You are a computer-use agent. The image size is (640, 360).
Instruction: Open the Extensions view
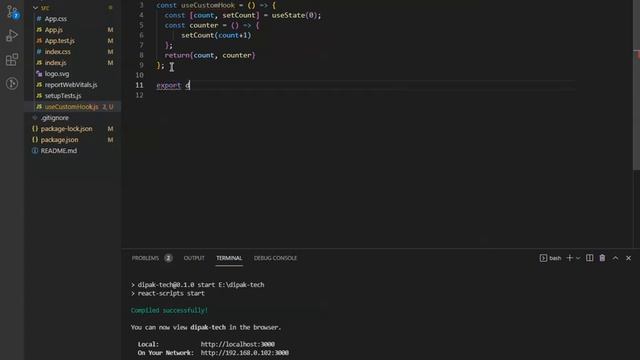click(x=12, y=60)
